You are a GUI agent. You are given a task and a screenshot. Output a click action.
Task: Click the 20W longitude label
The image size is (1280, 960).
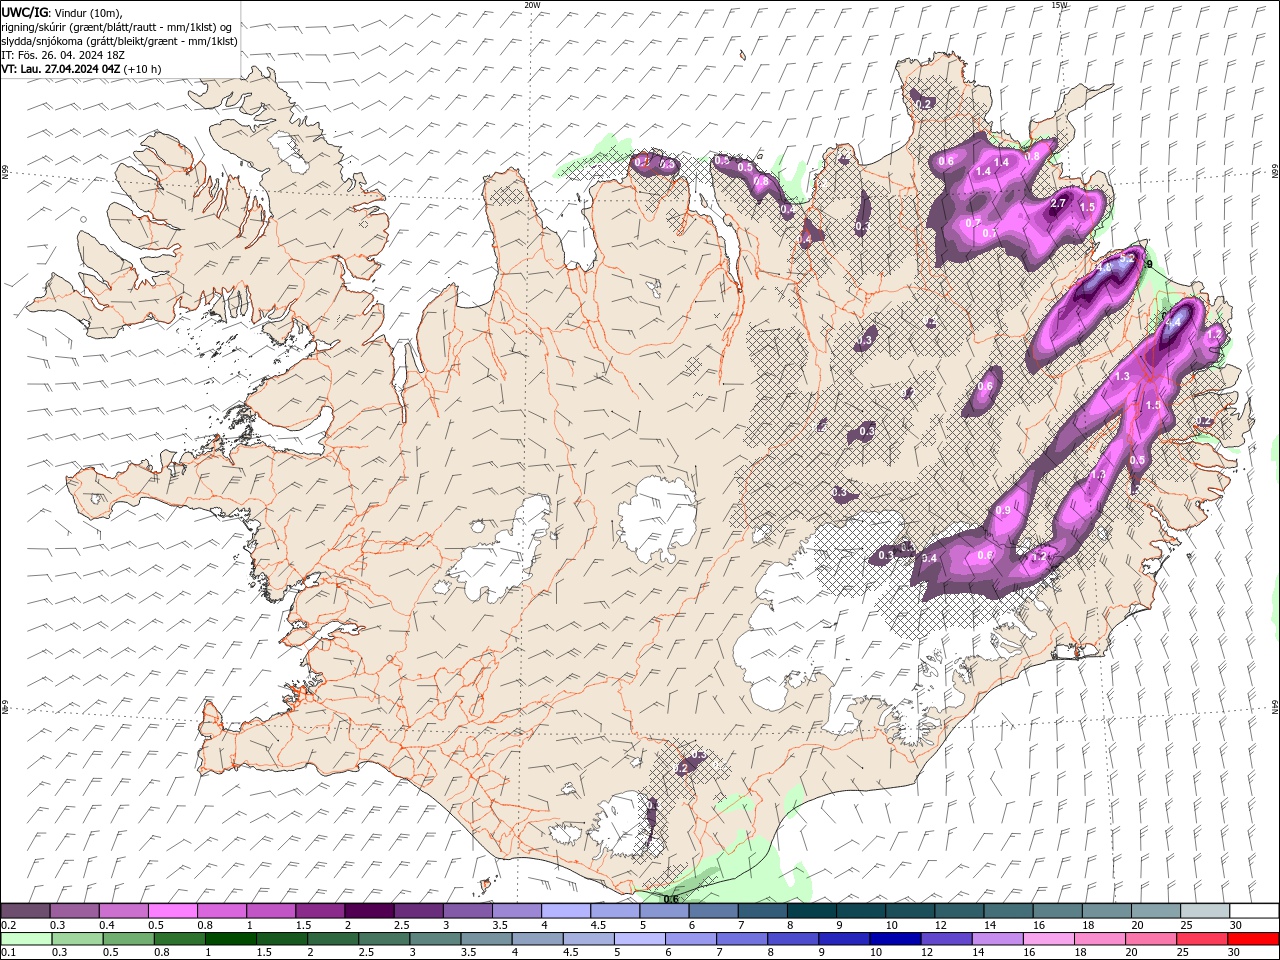tap(532, 4)
